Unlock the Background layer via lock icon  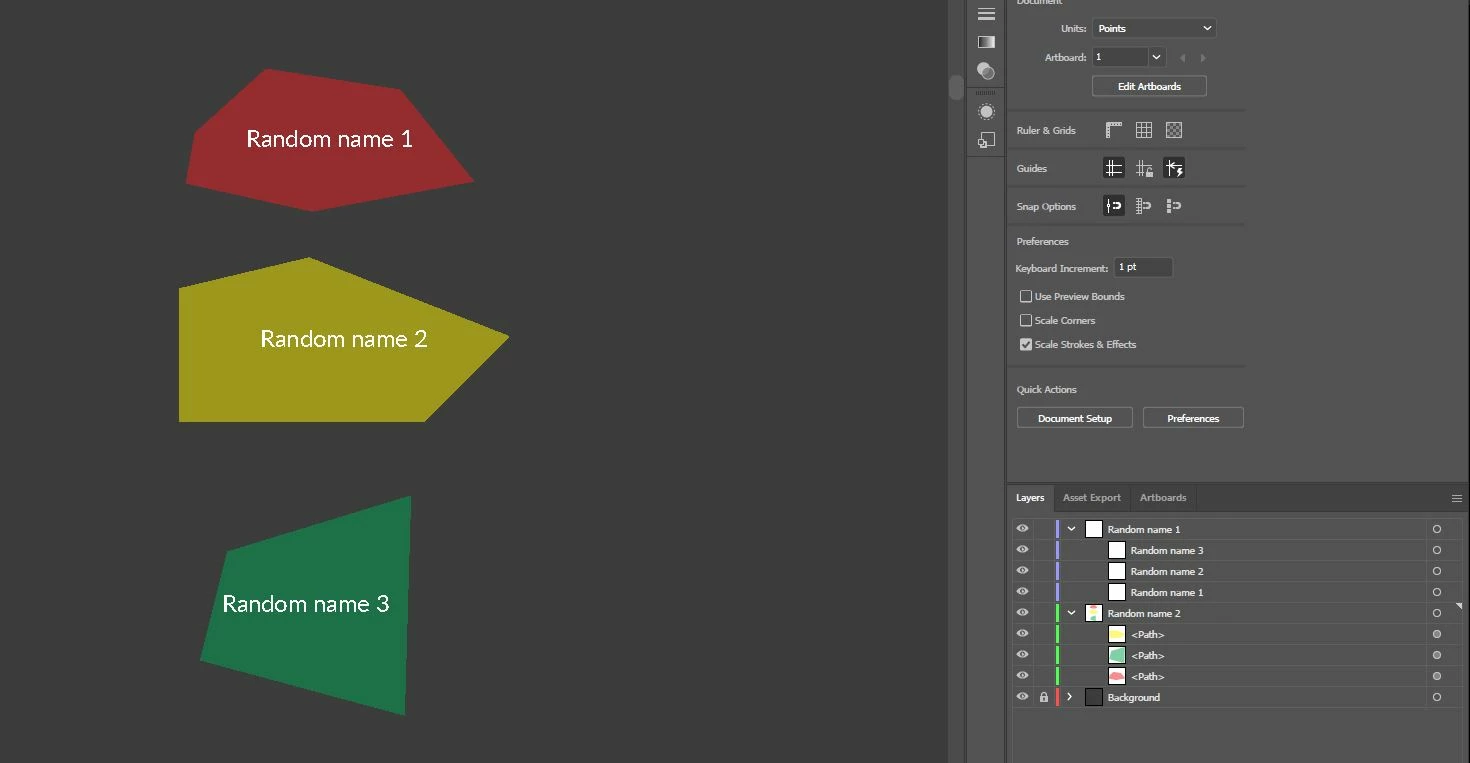click(x=1044, y=697)
